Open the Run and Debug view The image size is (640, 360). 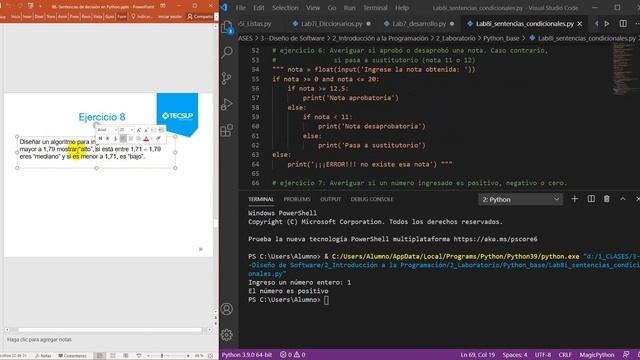[x=227, y=104]
